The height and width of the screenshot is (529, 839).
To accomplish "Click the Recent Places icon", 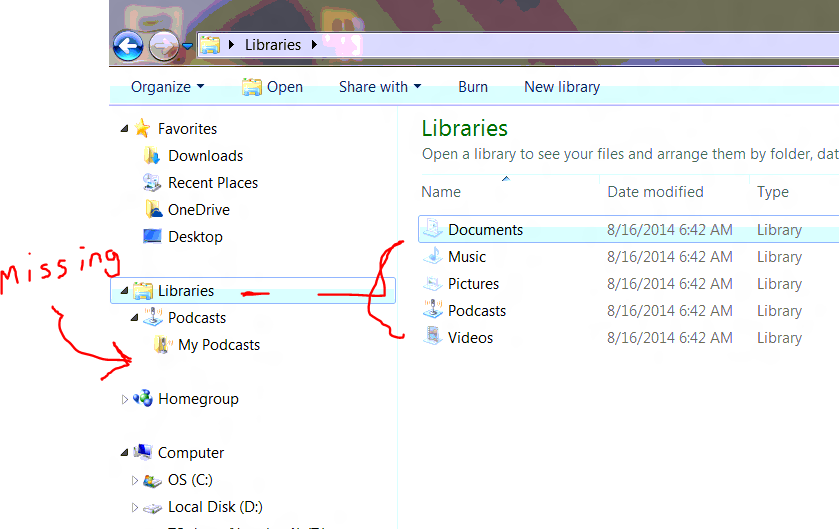I will tap(152, 182).
